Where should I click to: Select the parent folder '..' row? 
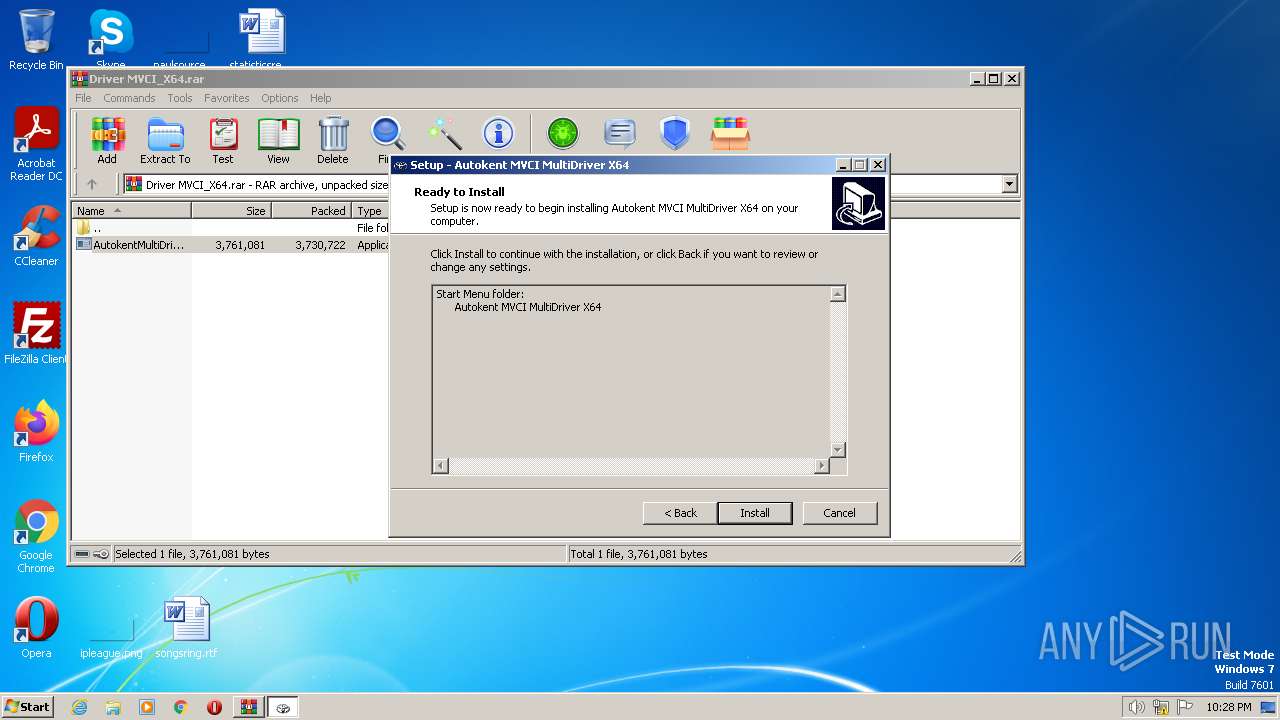click(x=232, y=228)
